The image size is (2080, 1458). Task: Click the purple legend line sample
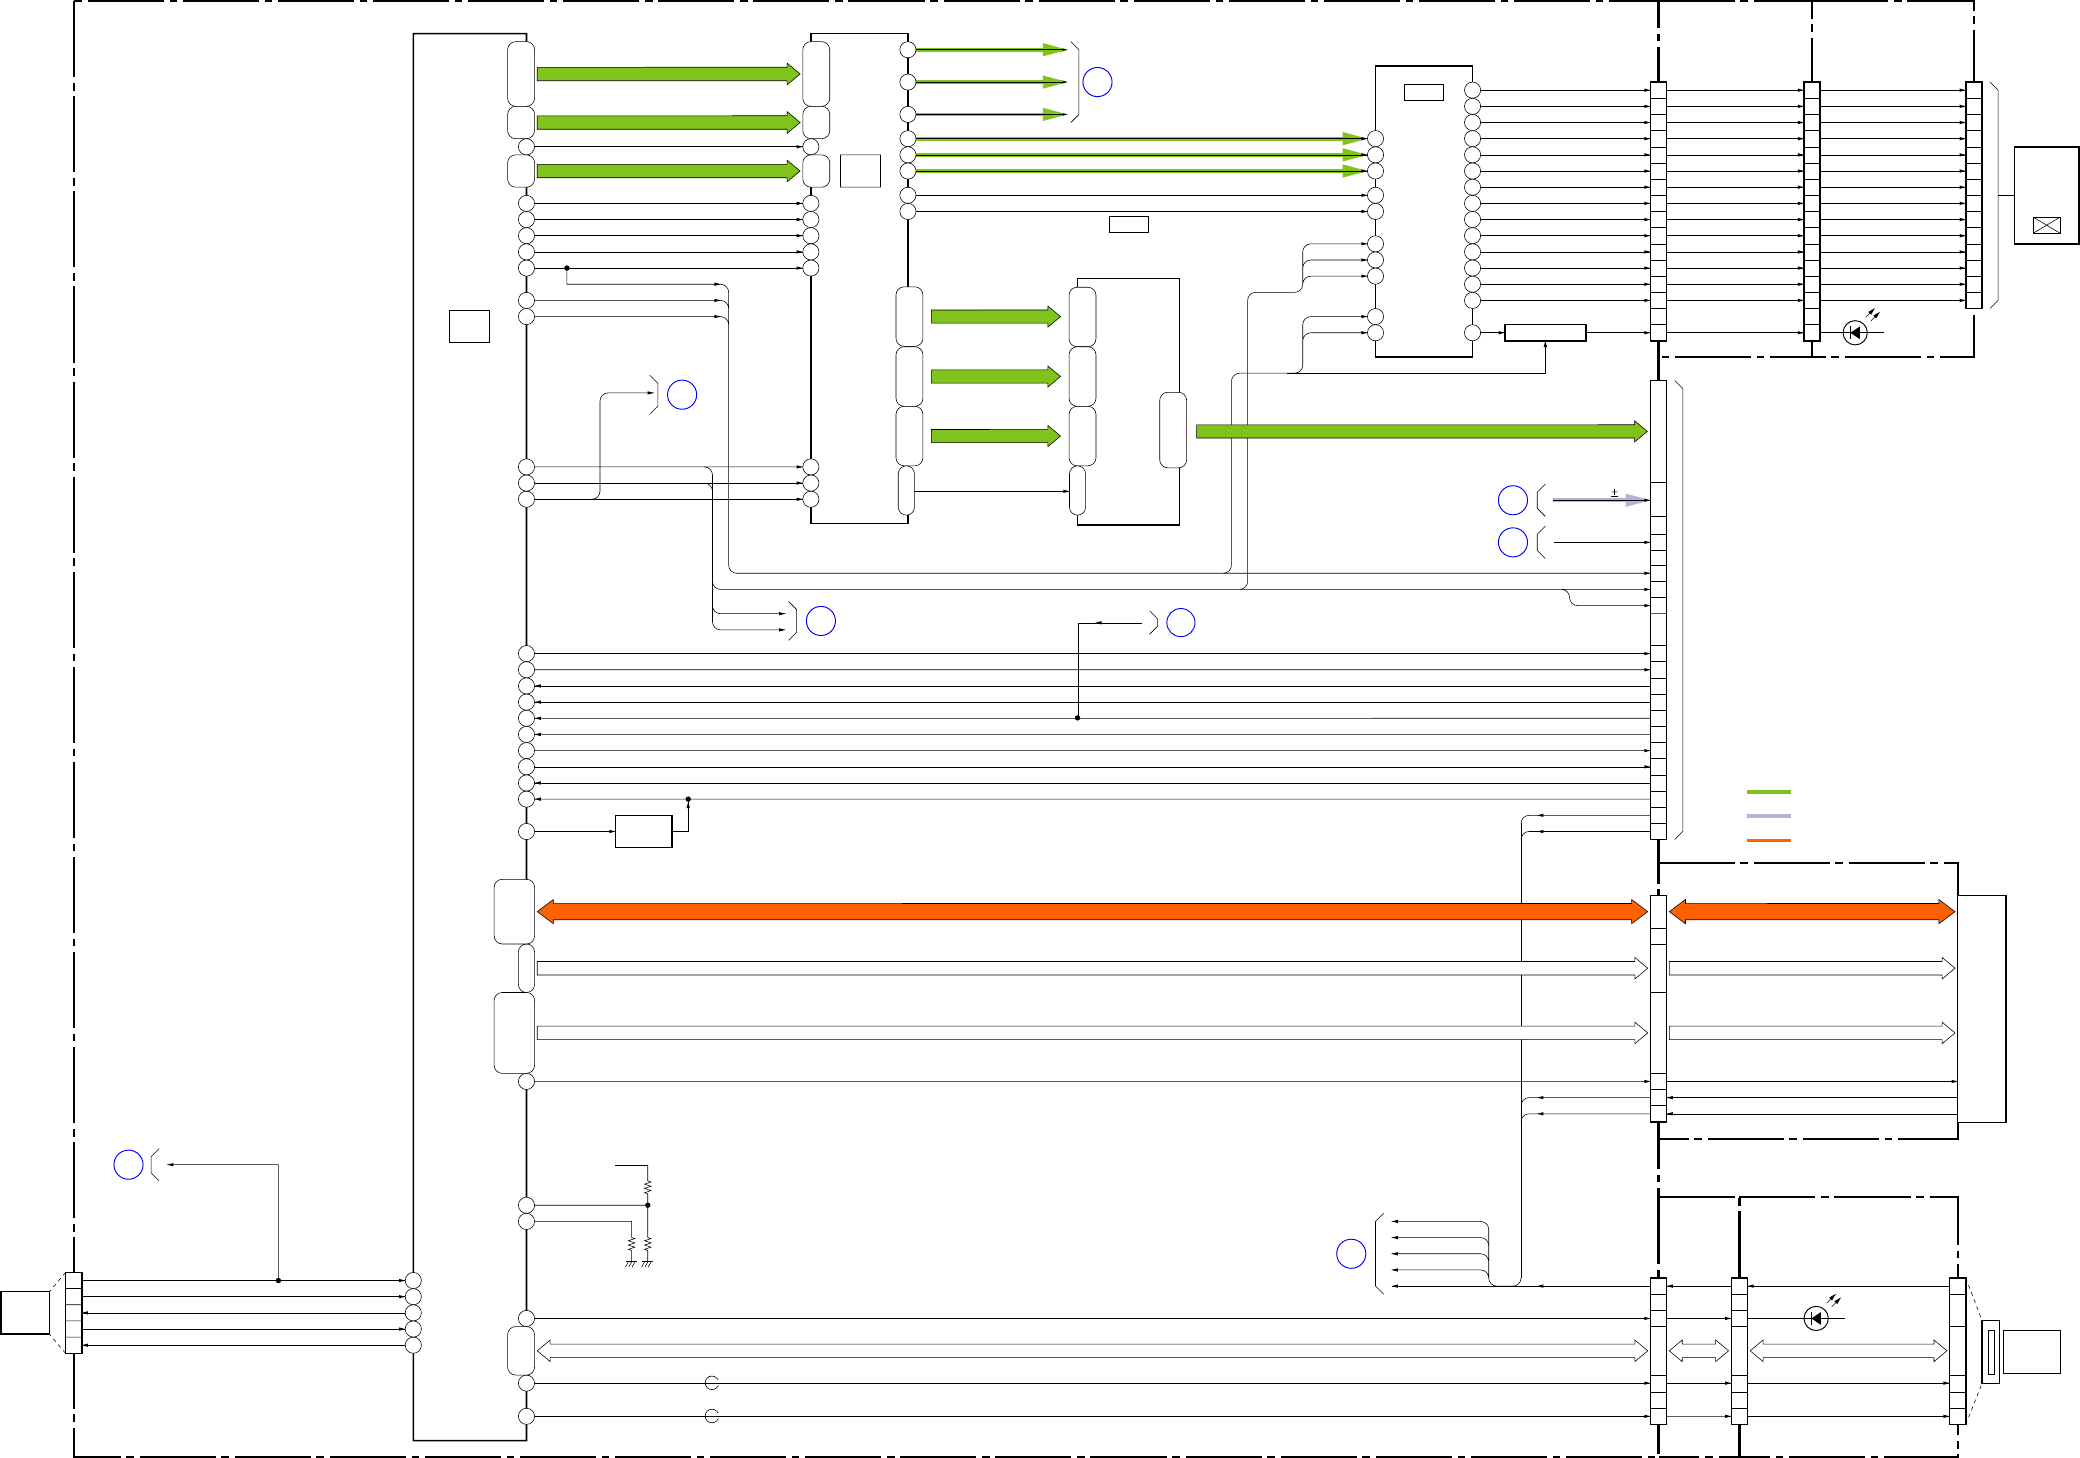pos(1768,816)
